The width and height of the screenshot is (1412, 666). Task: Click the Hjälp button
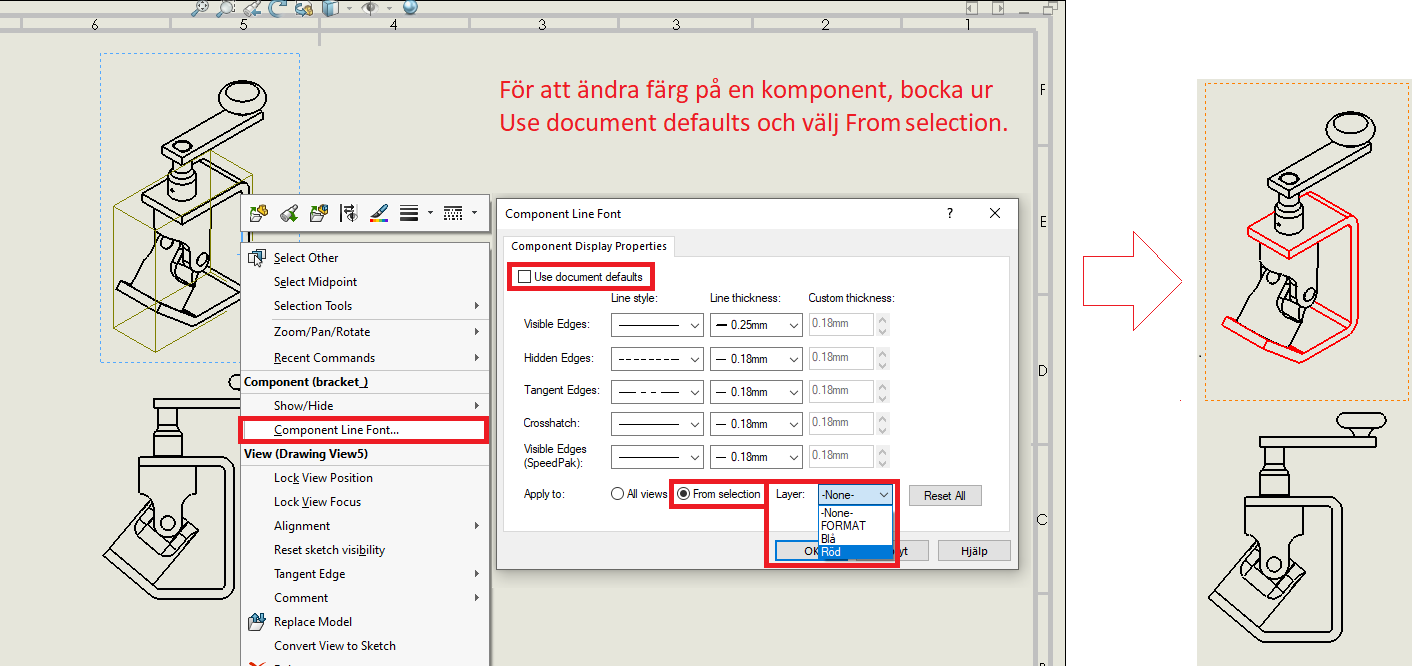click(x=973, y=551)
